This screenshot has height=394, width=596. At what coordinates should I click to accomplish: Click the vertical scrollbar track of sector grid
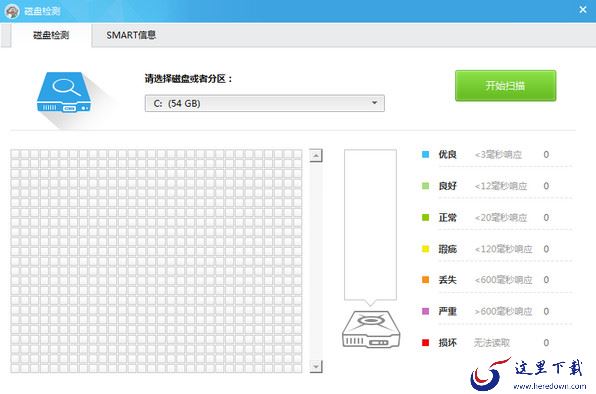pos(316,261)
